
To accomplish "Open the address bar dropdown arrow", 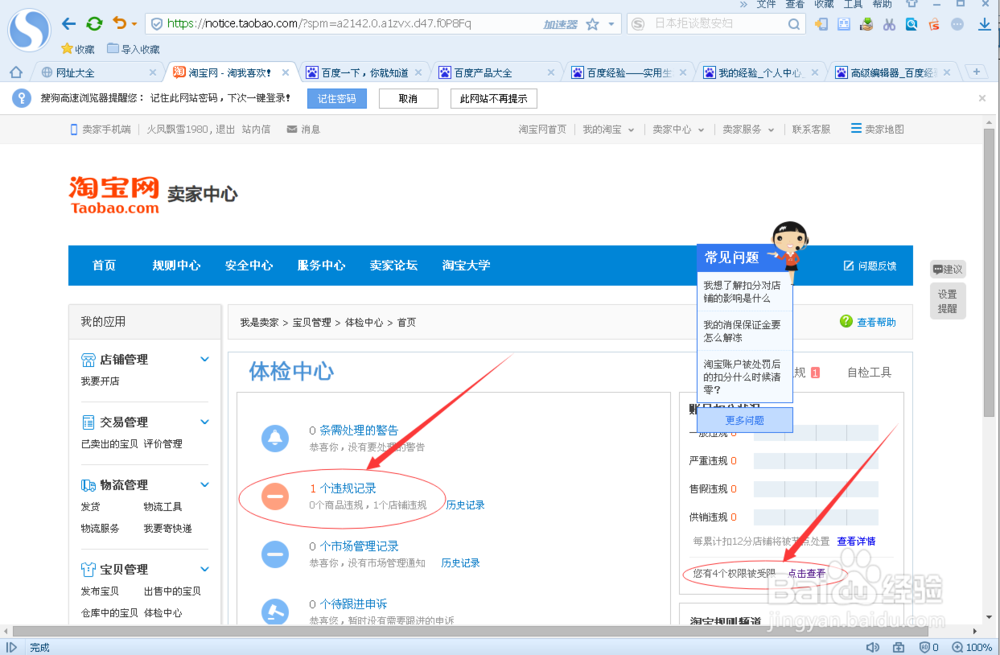I will click(x=611, y=24).
